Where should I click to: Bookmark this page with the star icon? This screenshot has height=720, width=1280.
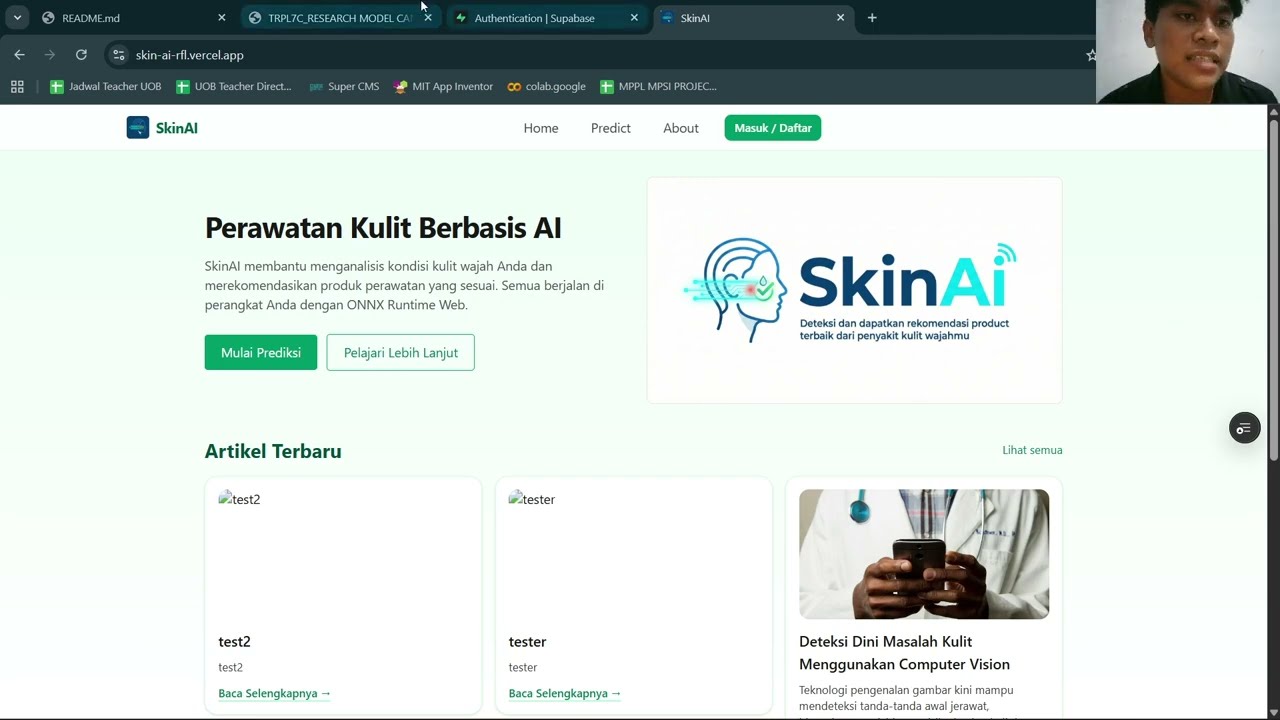[1090, 55]
